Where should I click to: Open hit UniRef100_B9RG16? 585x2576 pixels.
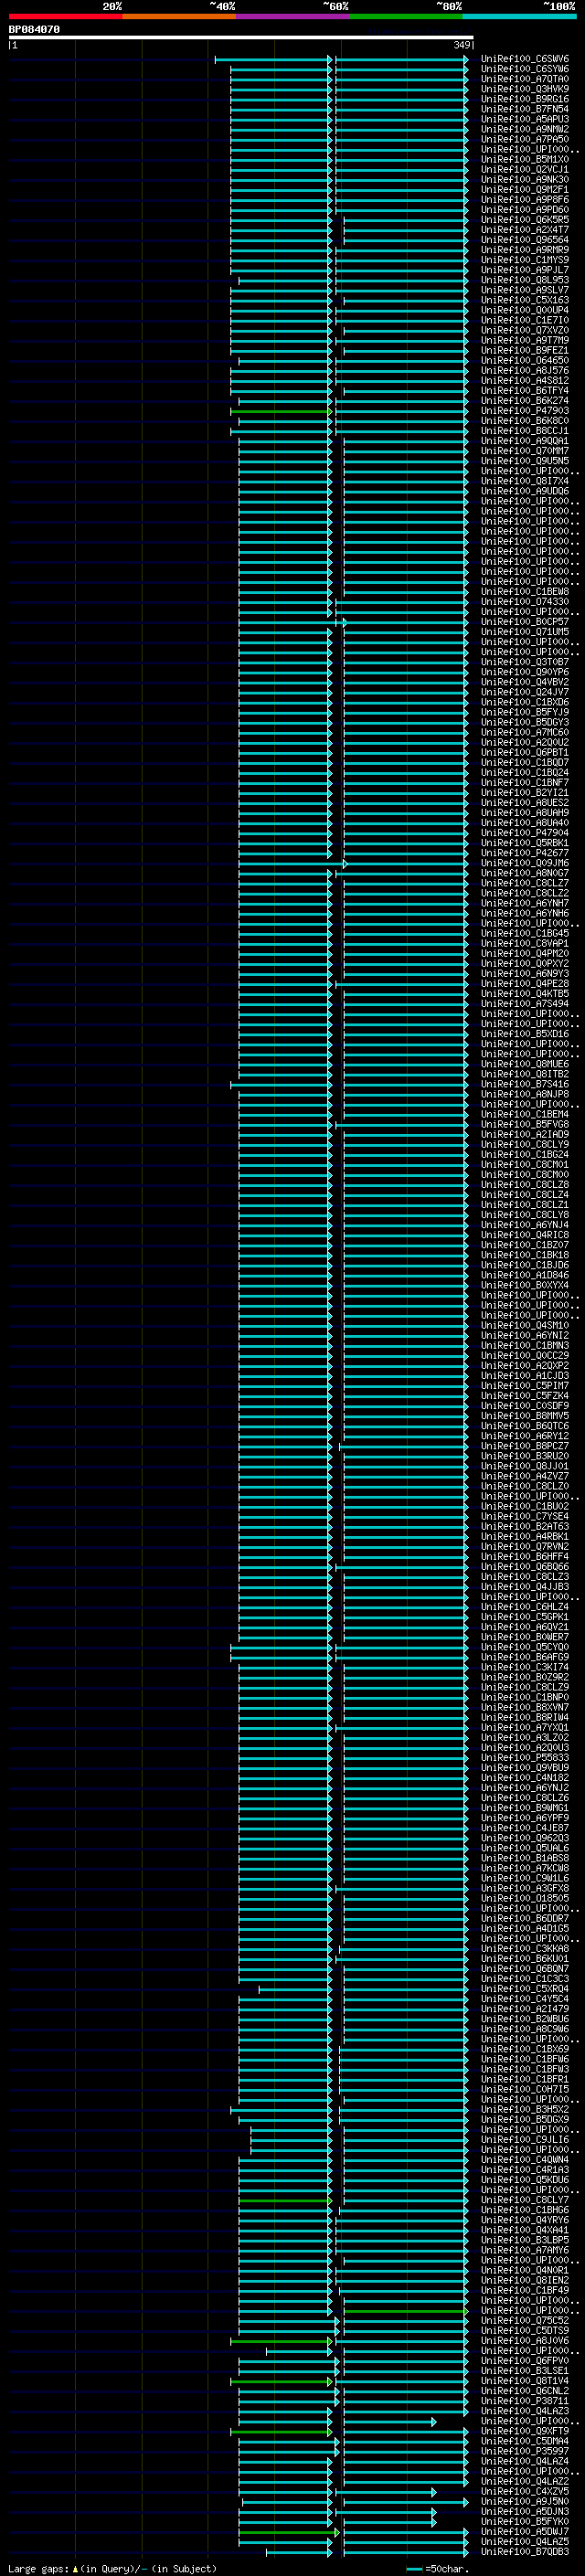524,100
